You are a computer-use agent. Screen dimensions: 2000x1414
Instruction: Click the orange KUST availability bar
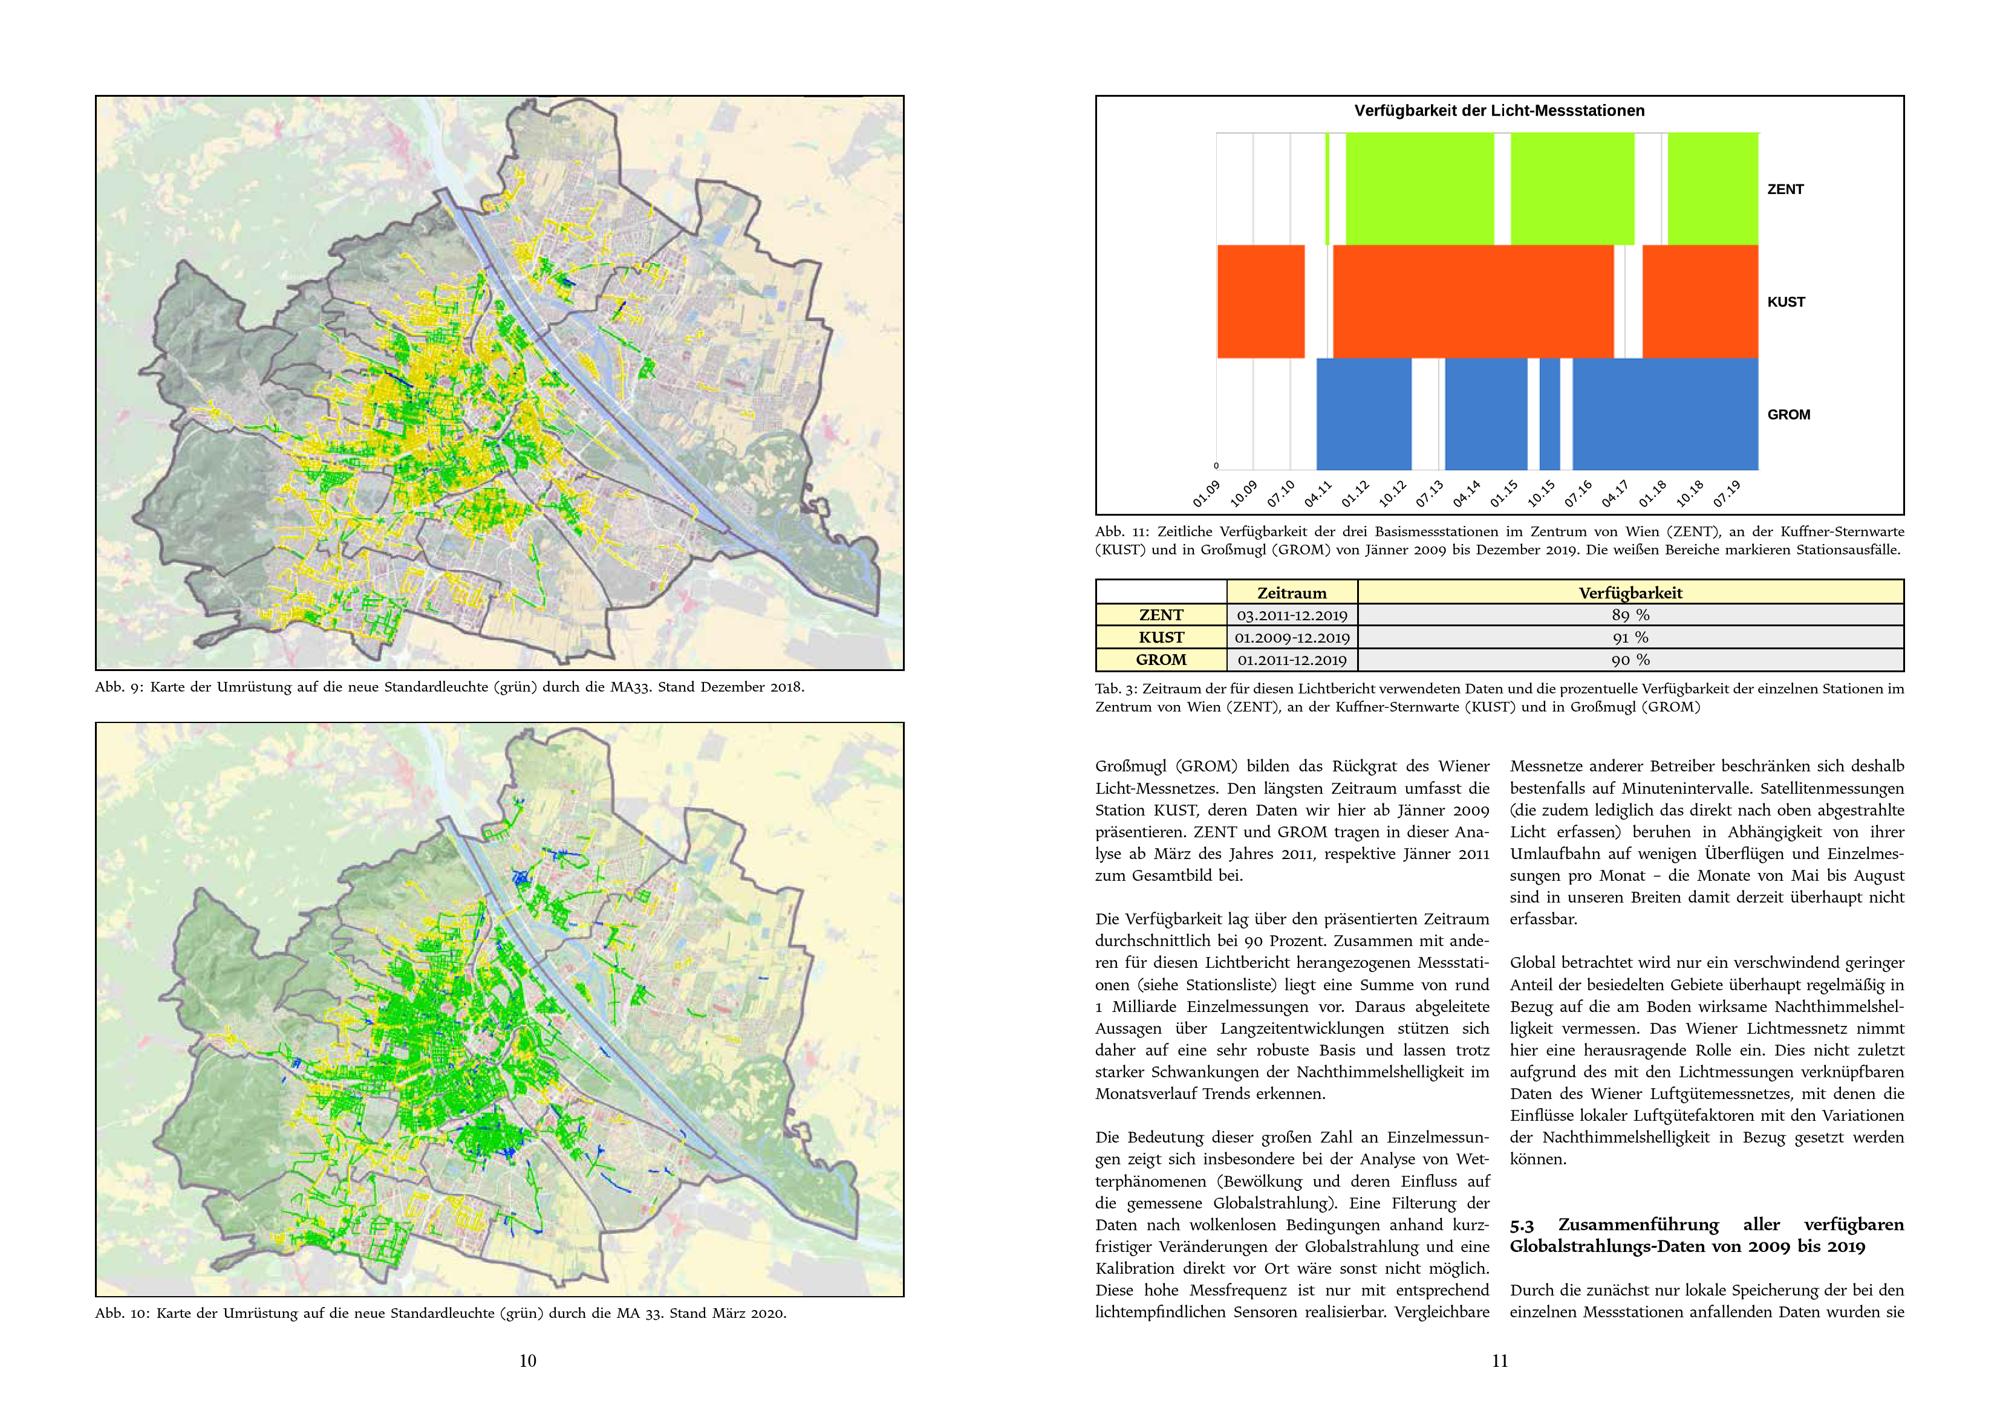click(x=1472, y=301)
